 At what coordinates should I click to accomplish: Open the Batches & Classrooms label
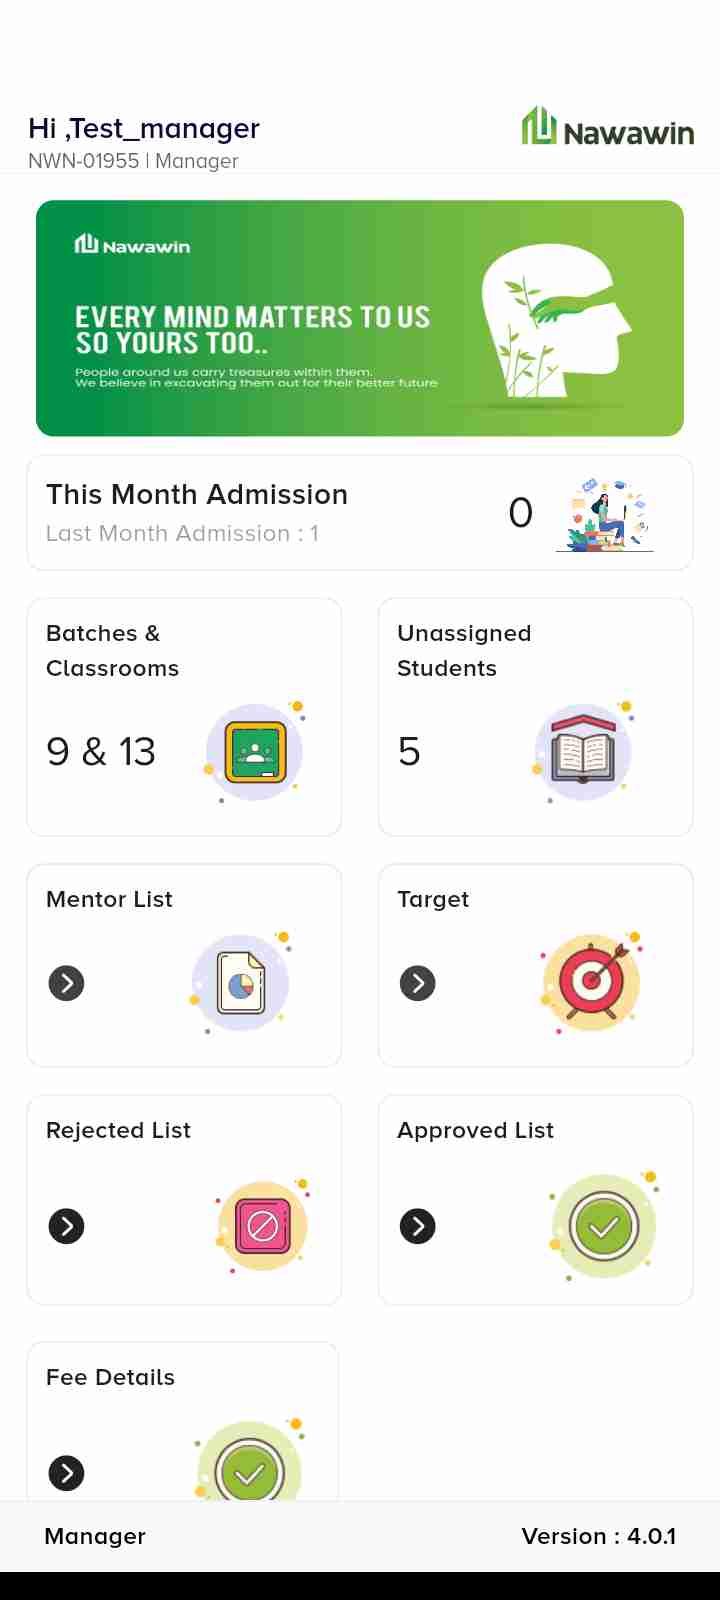tap(112, 651)
